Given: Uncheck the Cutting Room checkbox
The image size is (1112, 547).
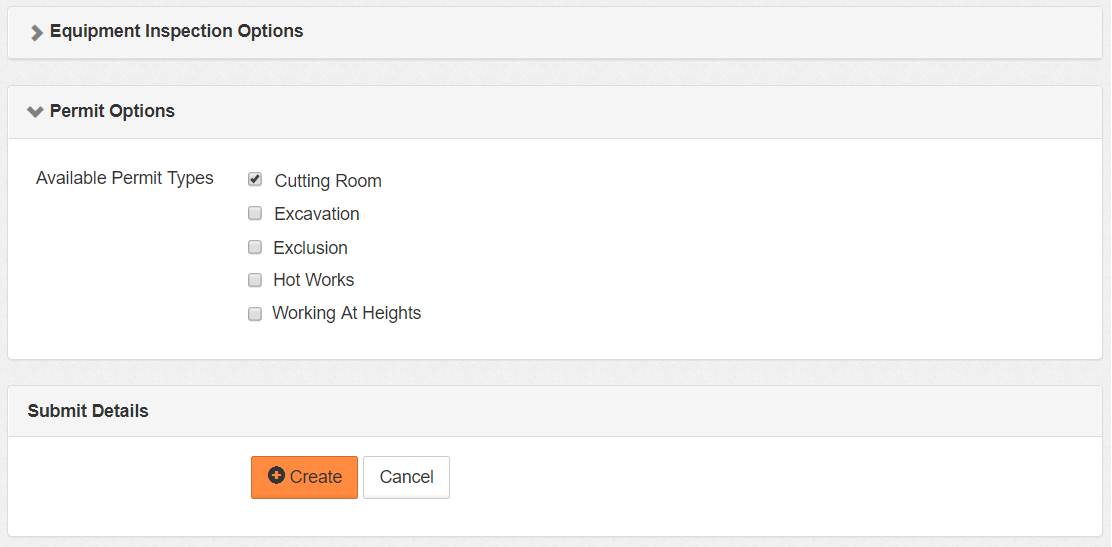Looking at the screenshot, I should [x=255, y=180].
